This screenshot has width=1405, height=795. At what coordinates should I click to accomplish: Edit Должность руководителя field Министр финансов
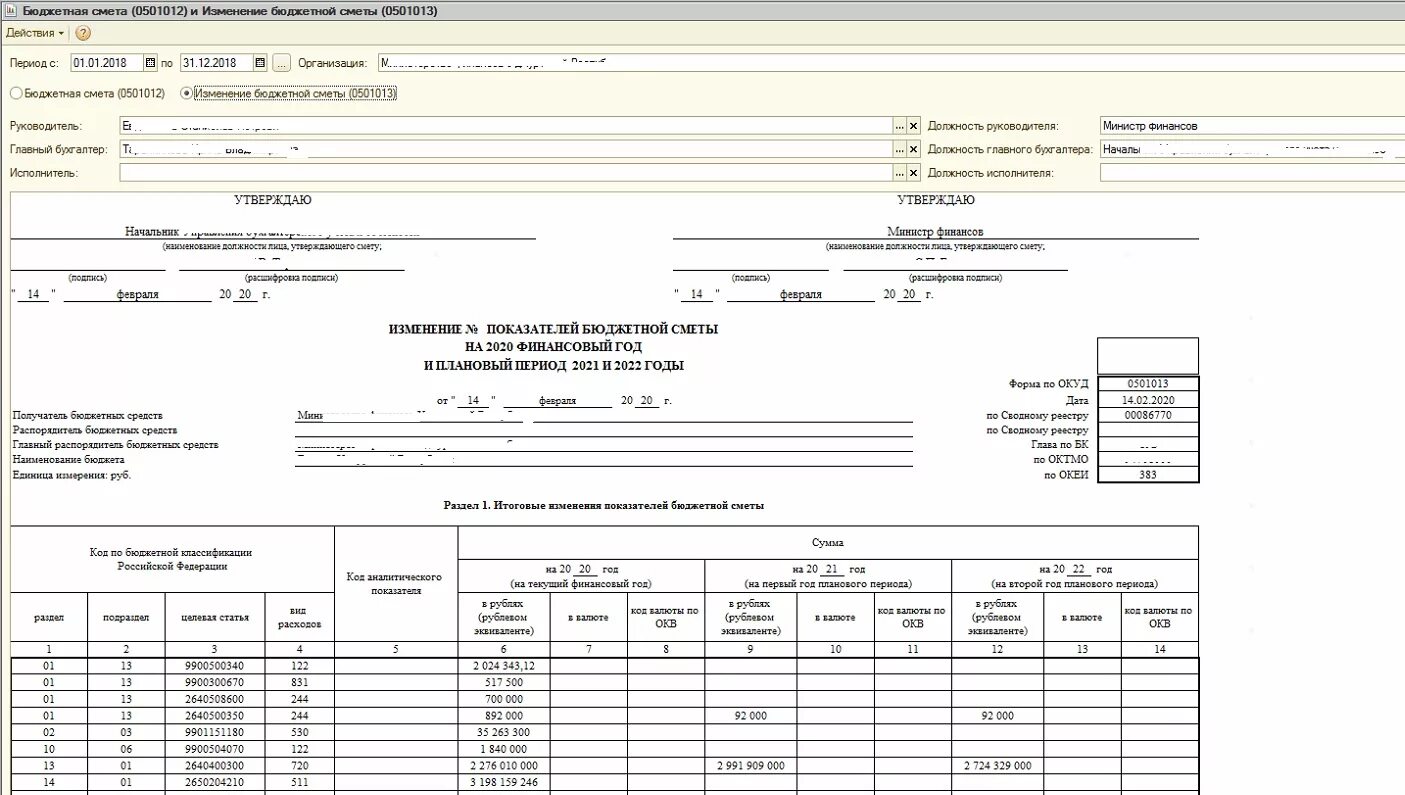click(x=1252, y=126)
